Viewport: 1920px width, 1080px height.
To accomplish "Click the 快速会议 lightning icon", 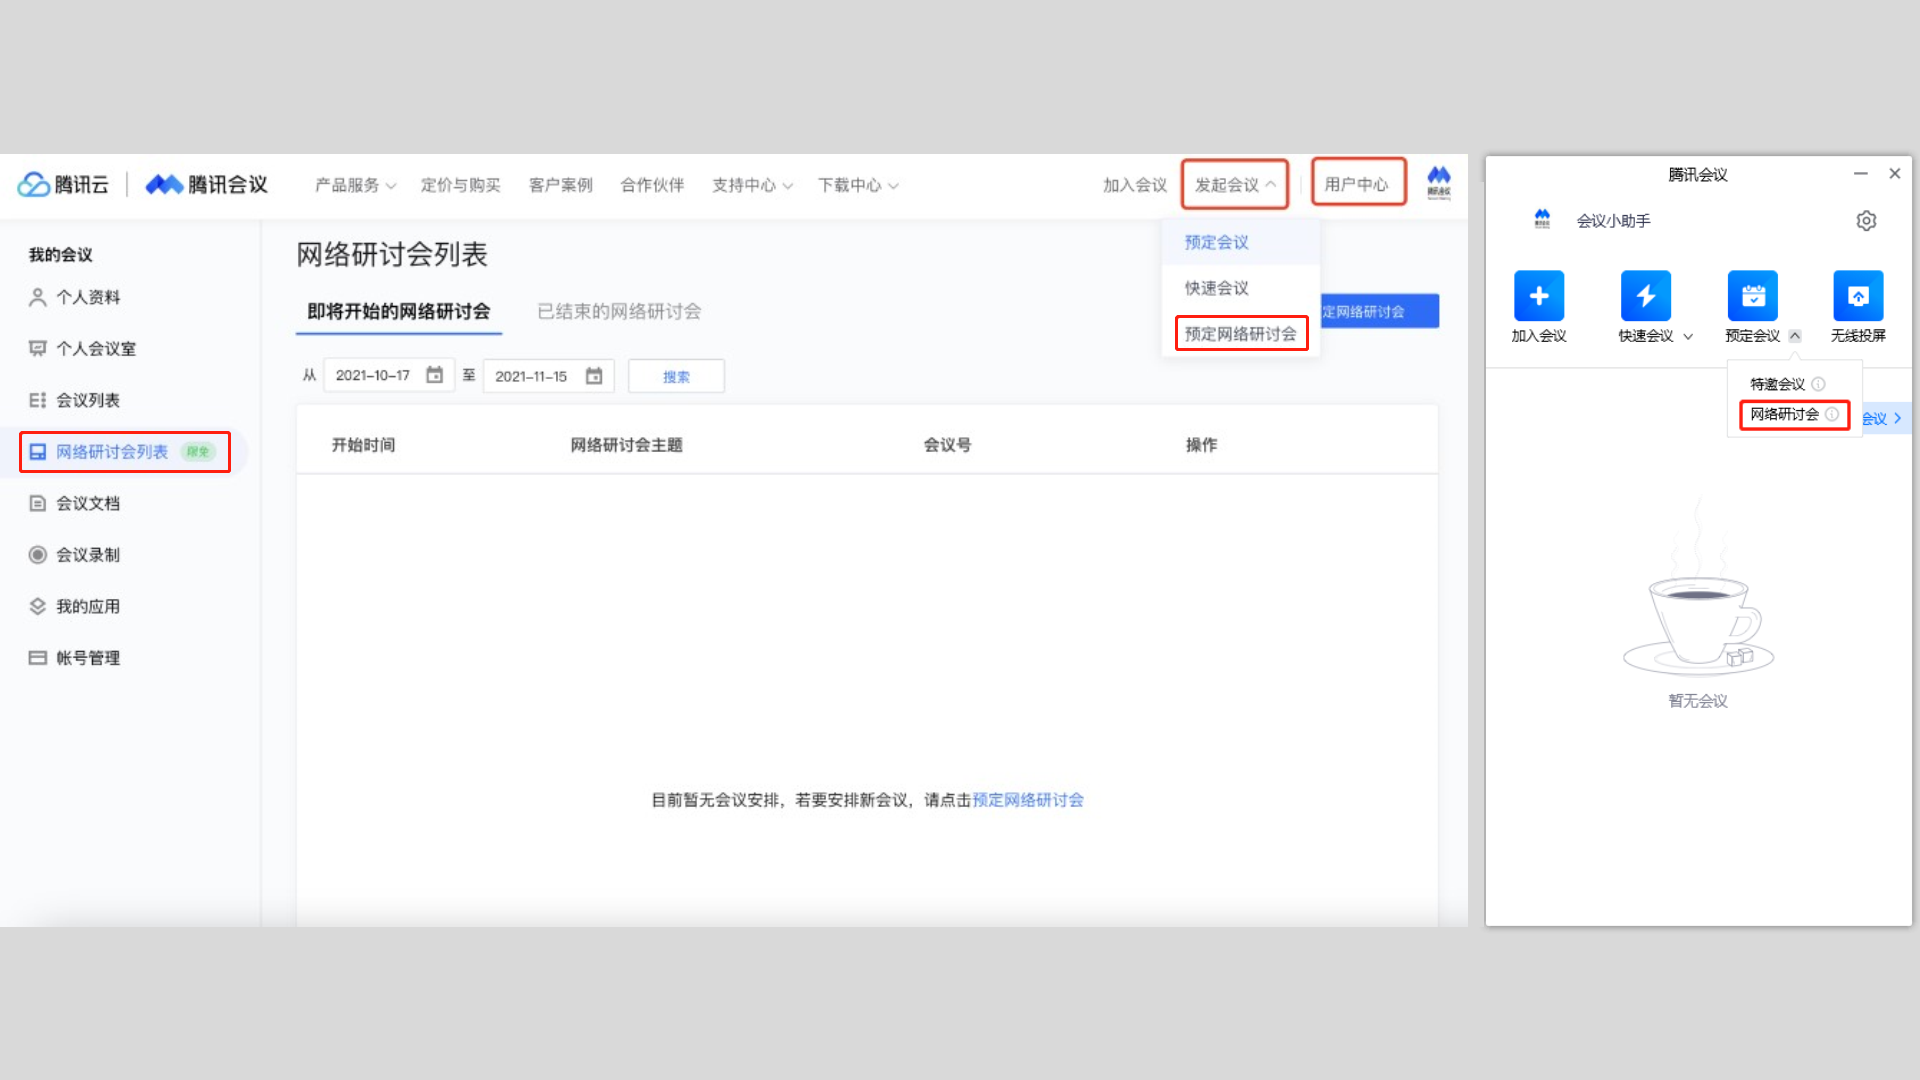I will [1646, 296].
